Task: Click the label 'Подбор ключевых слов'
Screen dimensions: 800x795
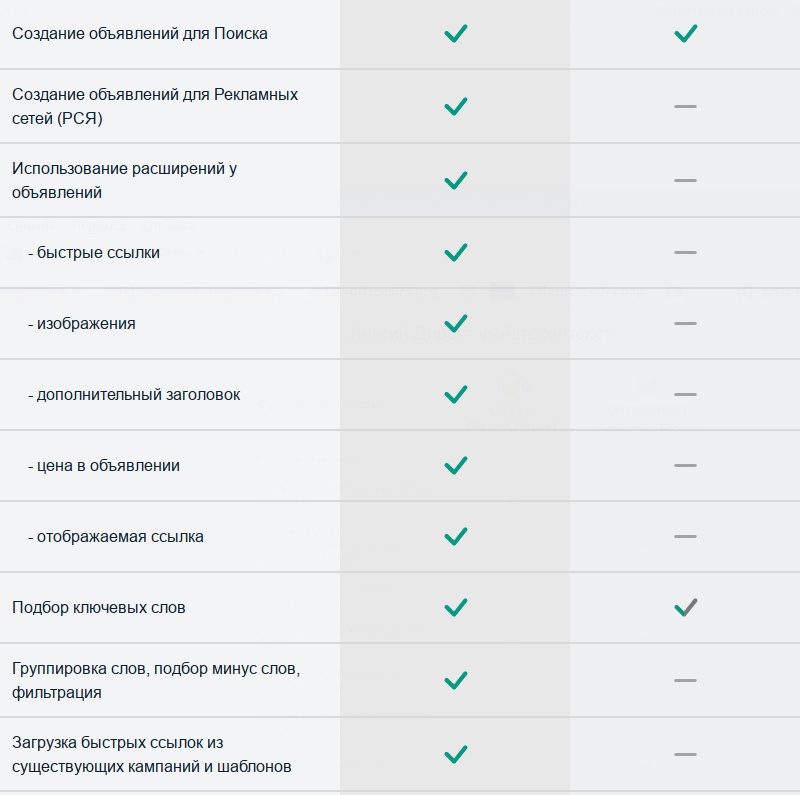Action: tap(98, 608)
